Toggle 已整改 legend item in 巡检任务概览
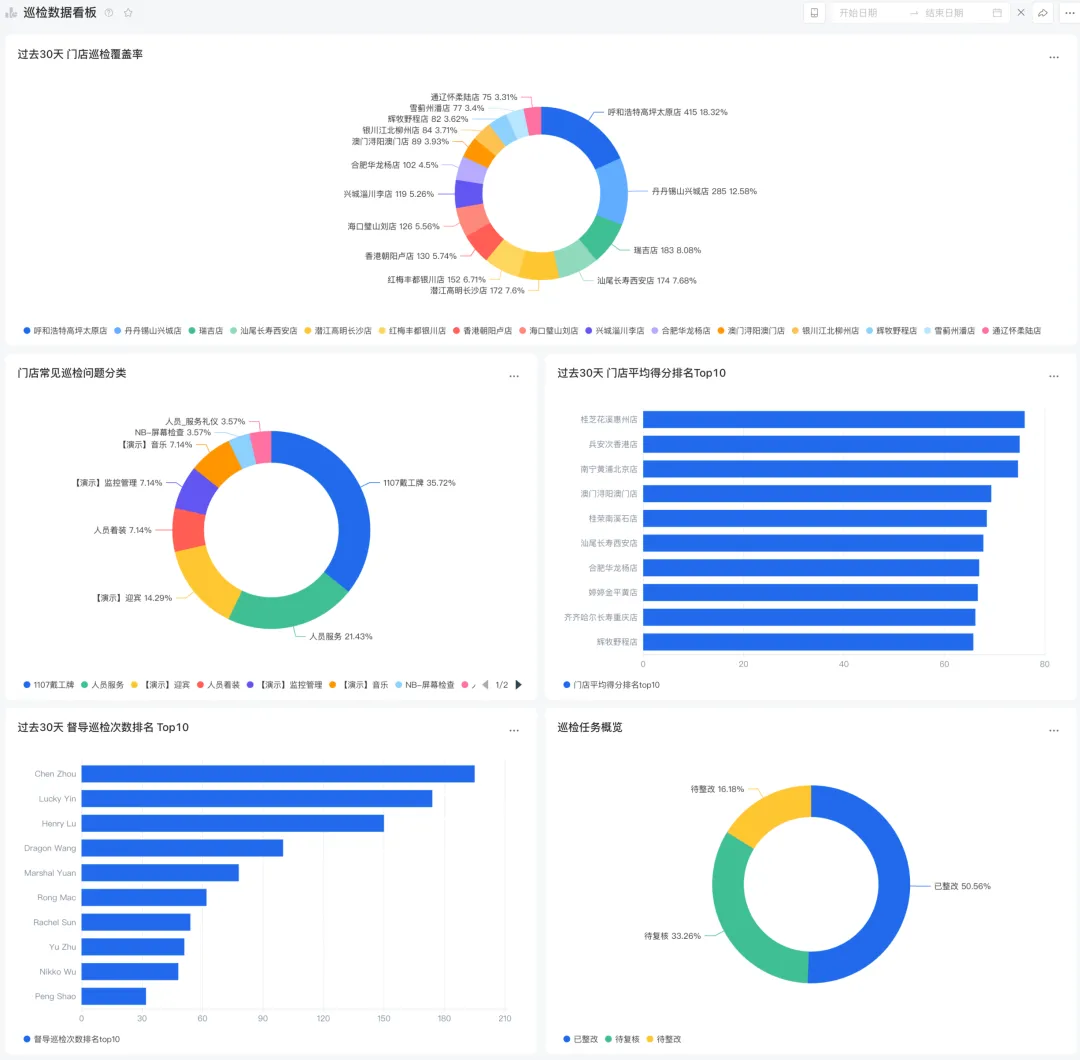 [581, 1039]
